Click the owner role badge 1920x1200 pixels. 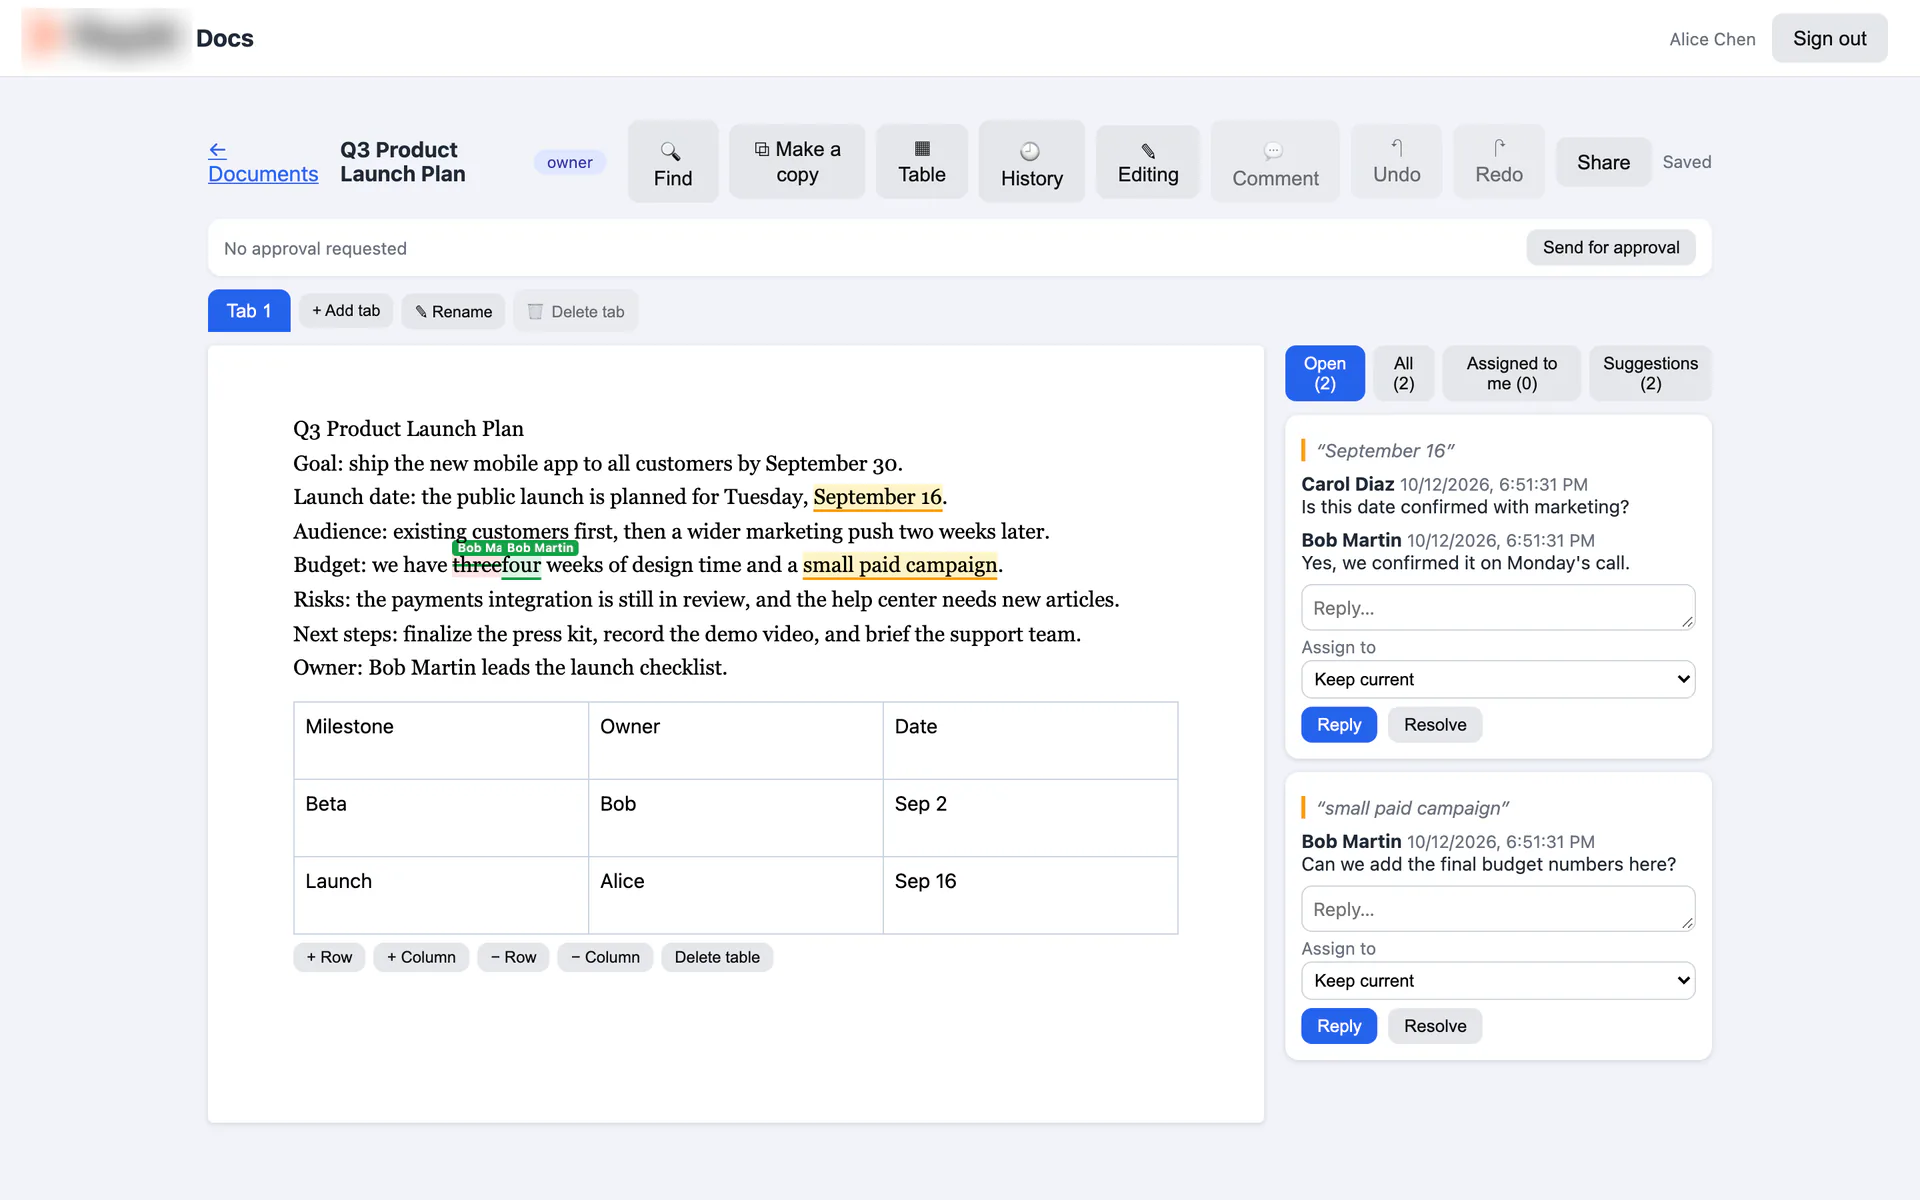click(569, 162)
